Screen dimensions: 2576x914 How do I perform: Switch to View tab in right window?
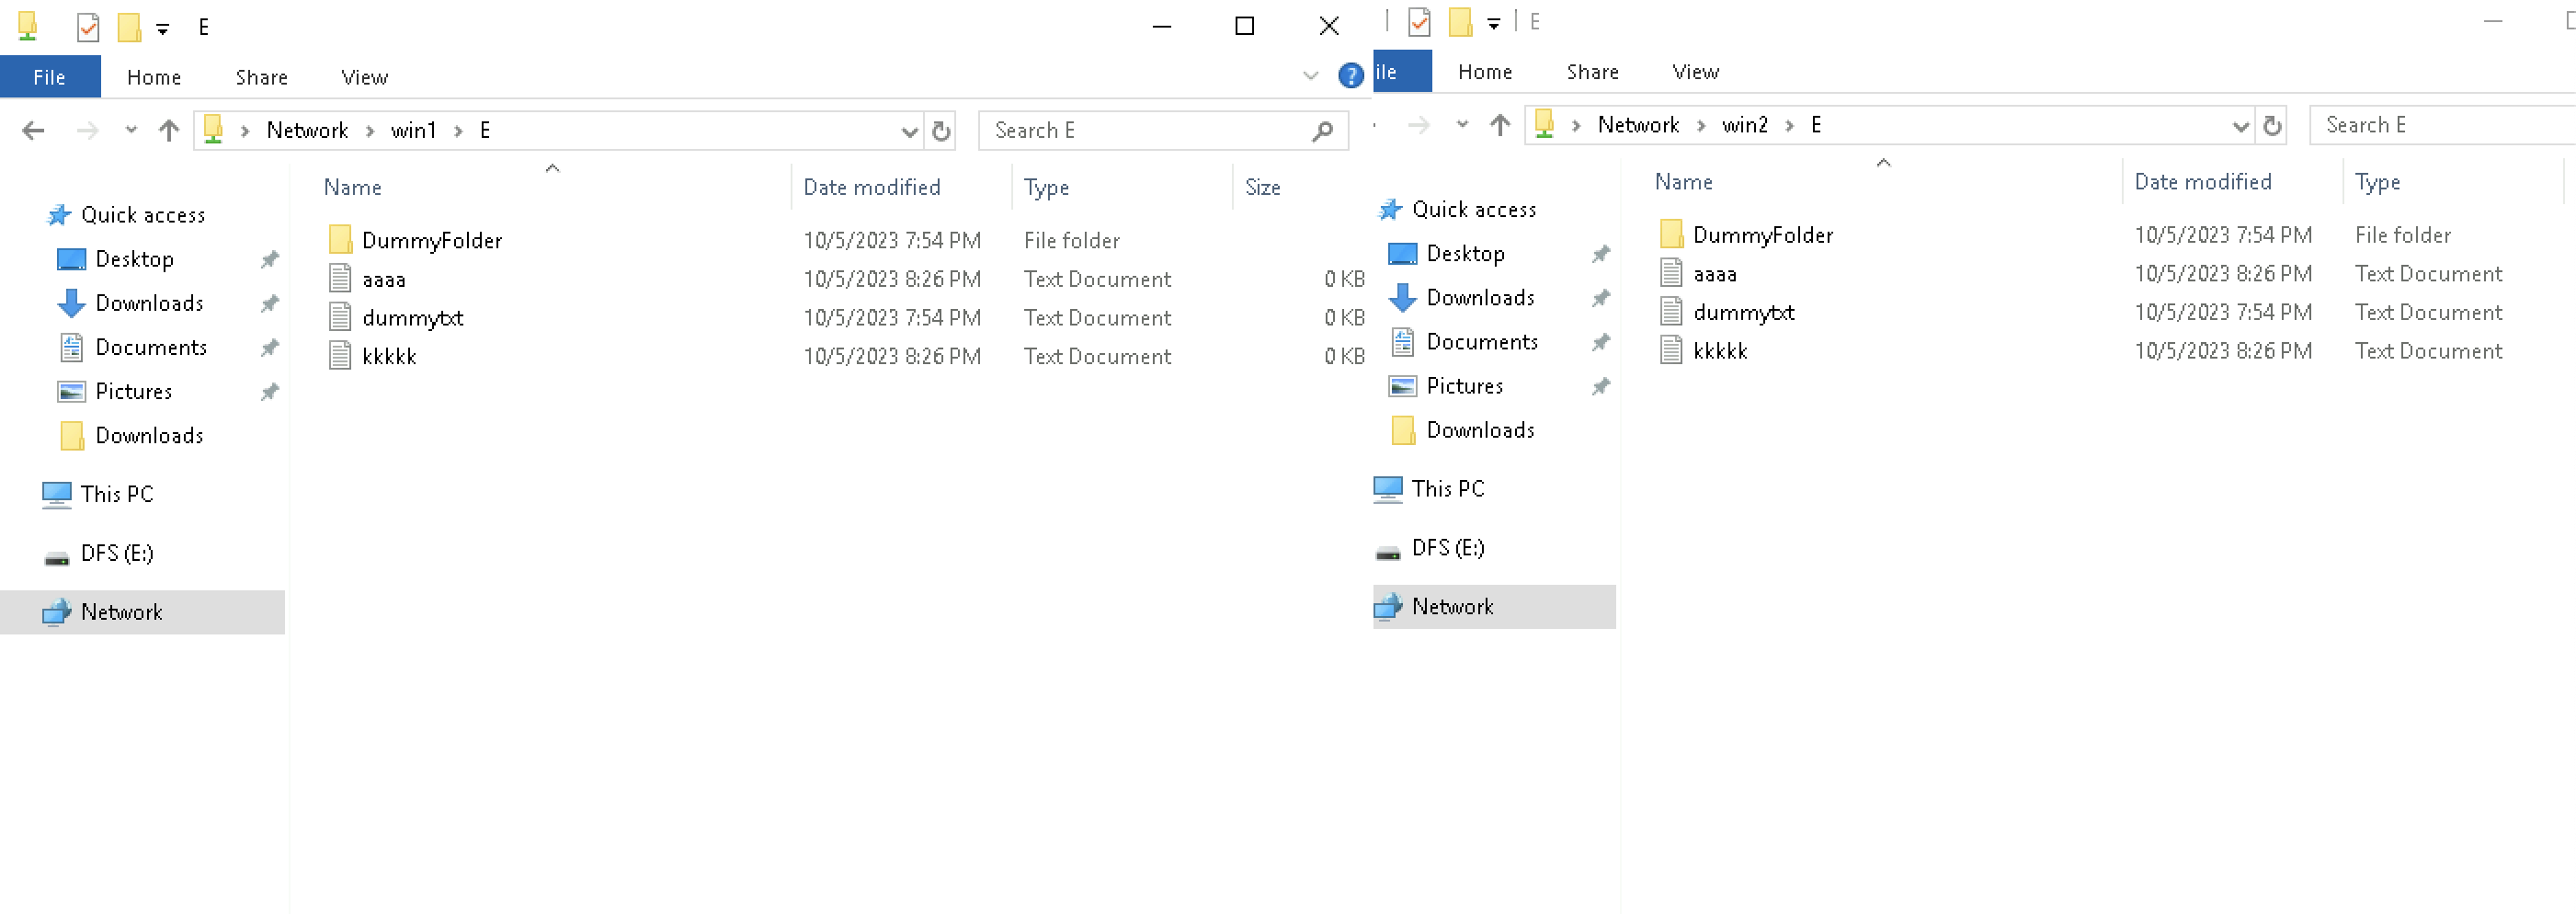(x=1695, y=72)
